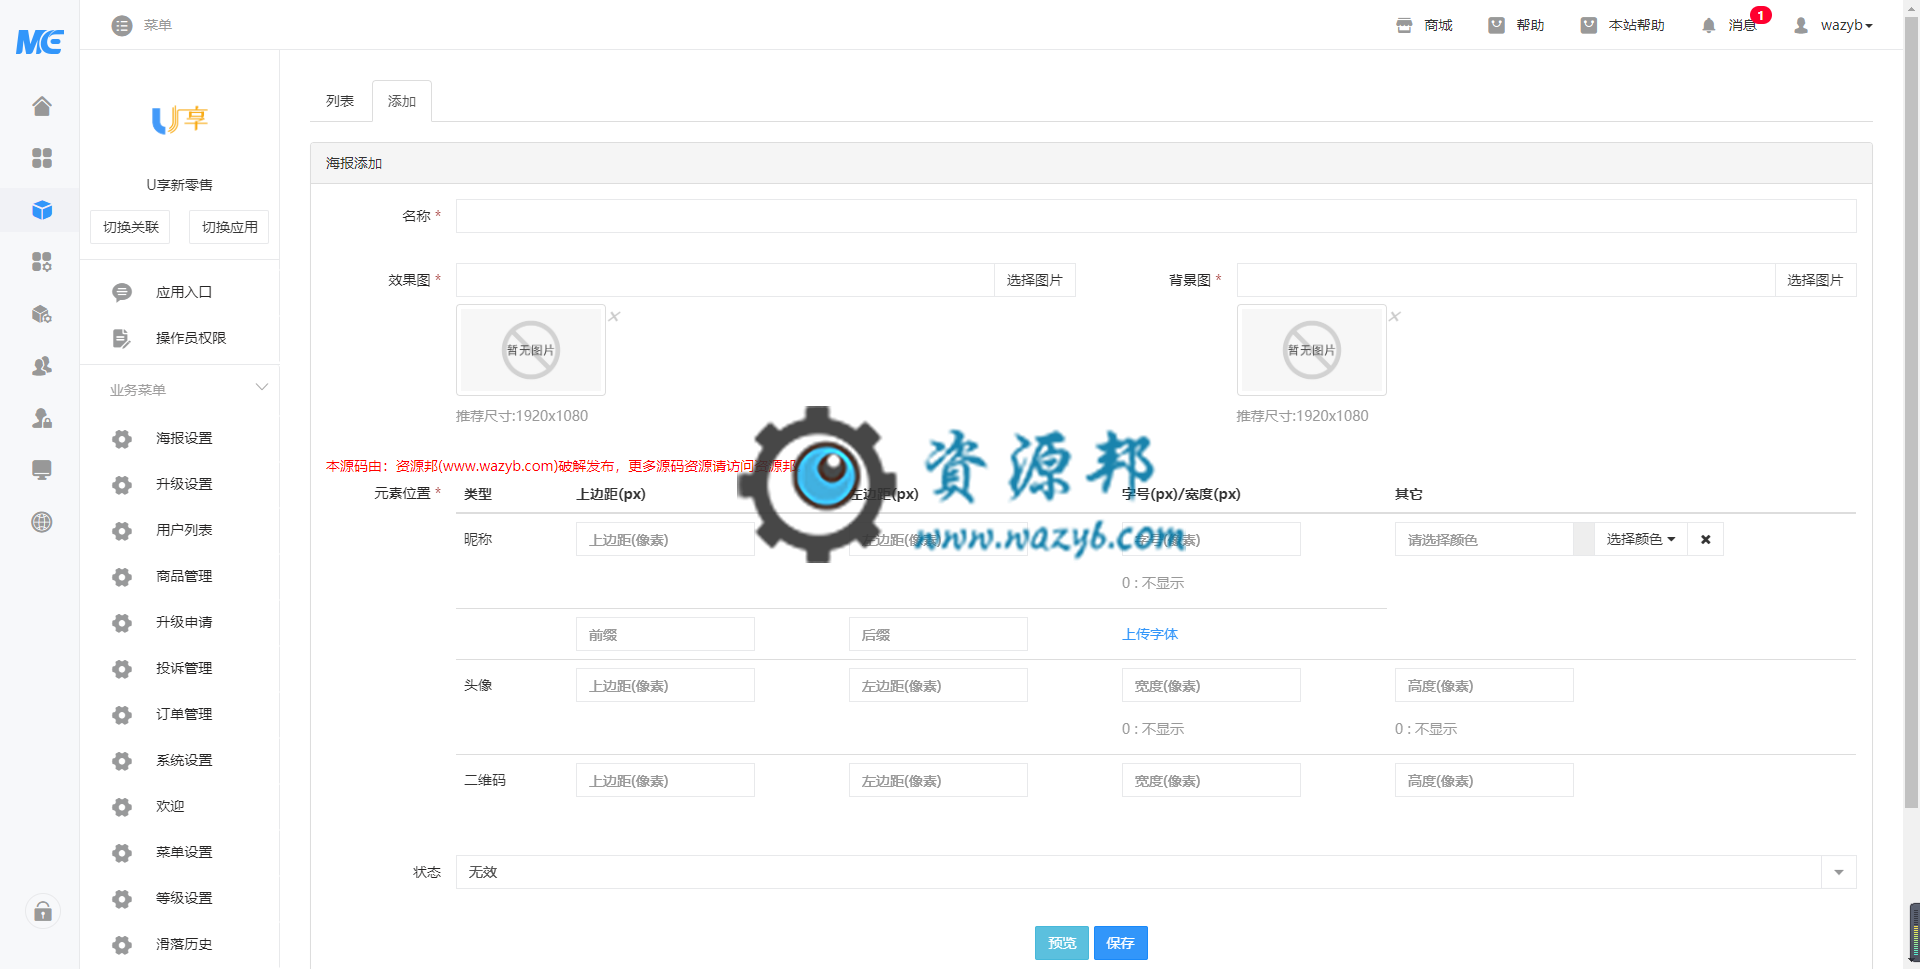This screenshot has width=1920, height=969.
Task: Click the 请选择颜色 color field
Action: (x=1483, y=540)
